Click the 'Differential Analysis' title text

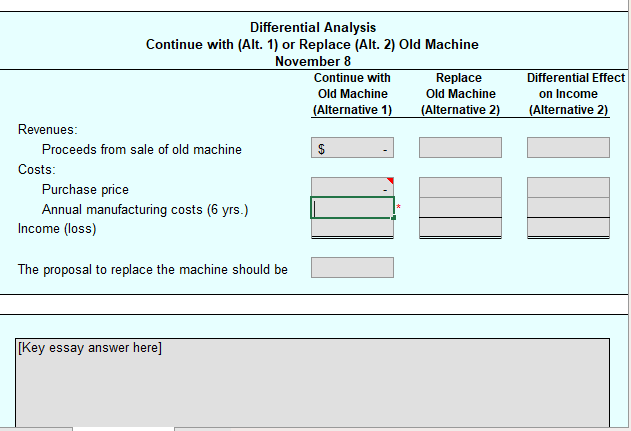tap(313, 27)
